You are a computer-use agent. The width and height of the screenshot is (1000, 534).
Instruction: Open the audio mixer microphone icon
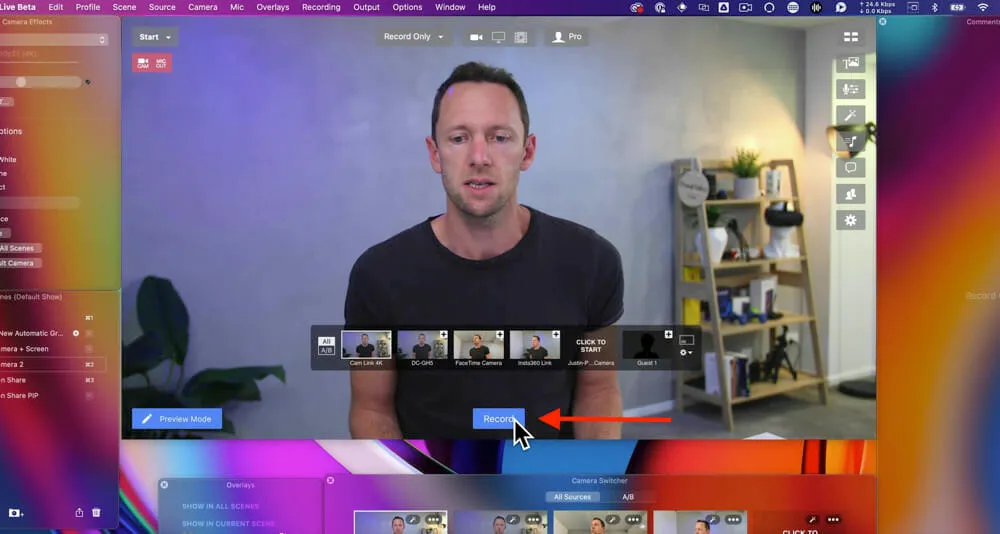851,90
